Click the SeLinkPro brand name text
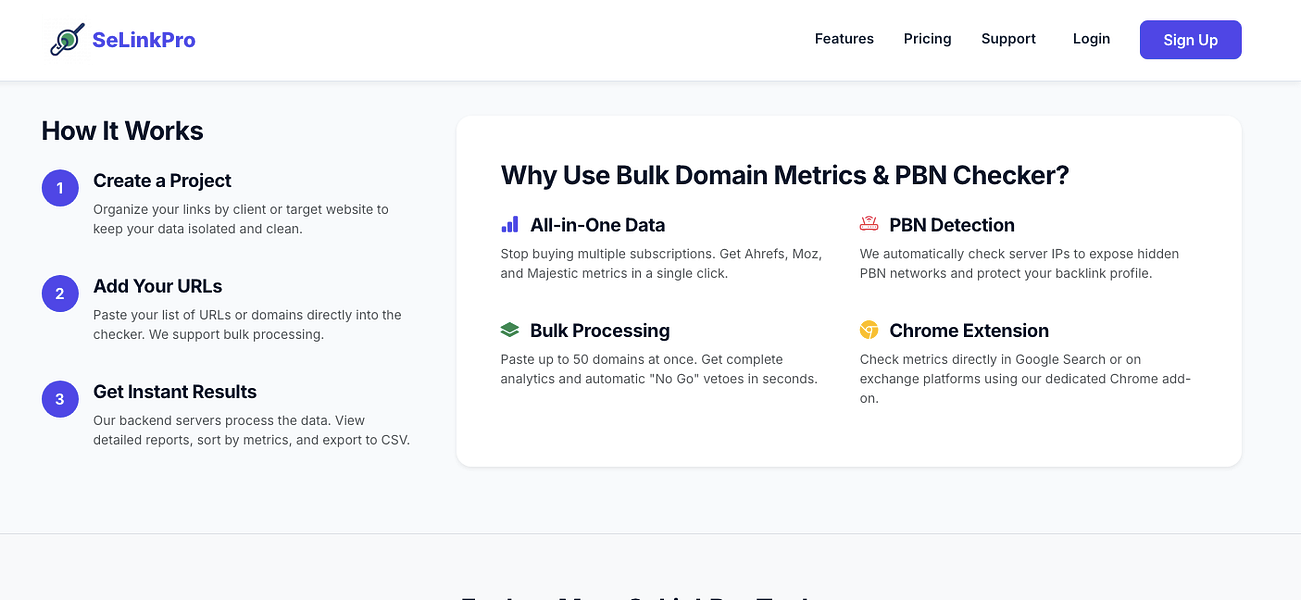This screenshot has width=1301, height=600. [x=144, y=40]
